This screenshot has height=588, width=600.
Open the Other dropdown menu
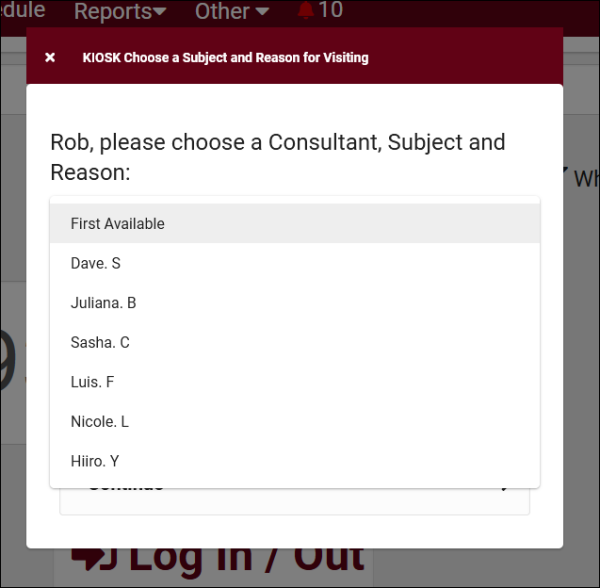[x=232, y=12]
